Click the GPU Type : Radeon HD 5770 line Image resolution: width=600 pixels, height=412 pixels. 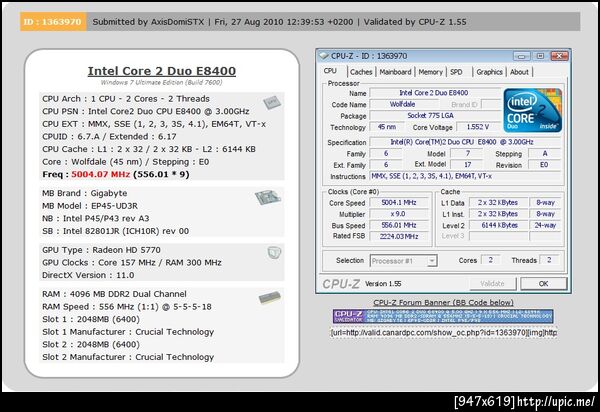(x=101, y=250)
